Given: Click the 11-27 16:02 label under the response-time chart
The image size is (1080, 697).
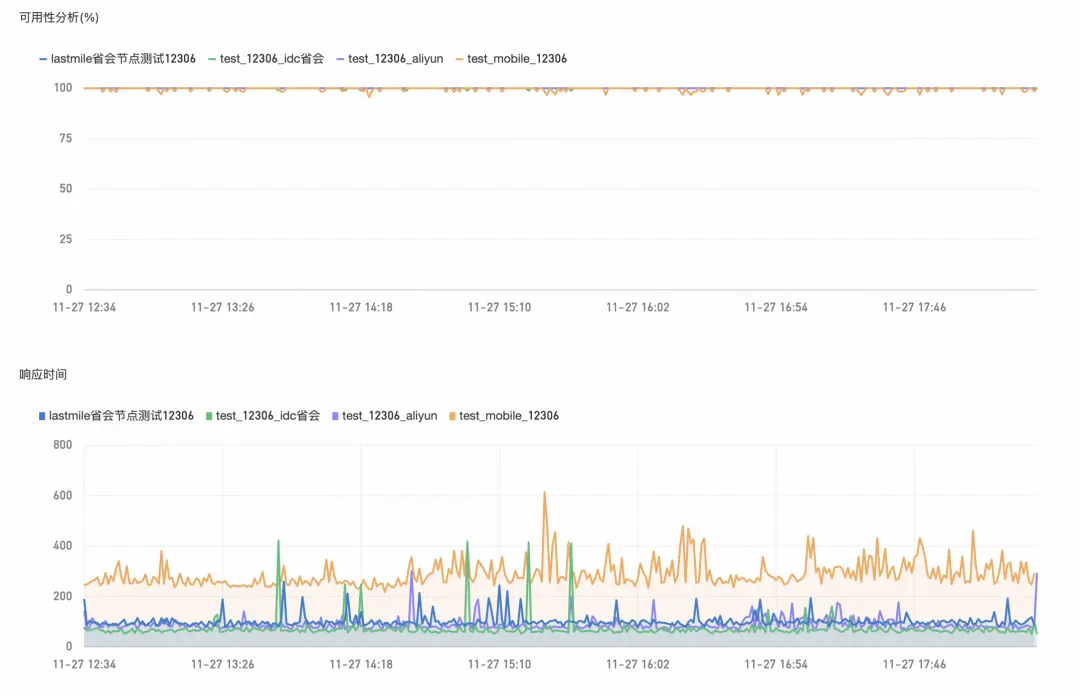Looking at the screenshot, I should click(x=638, y=665).
